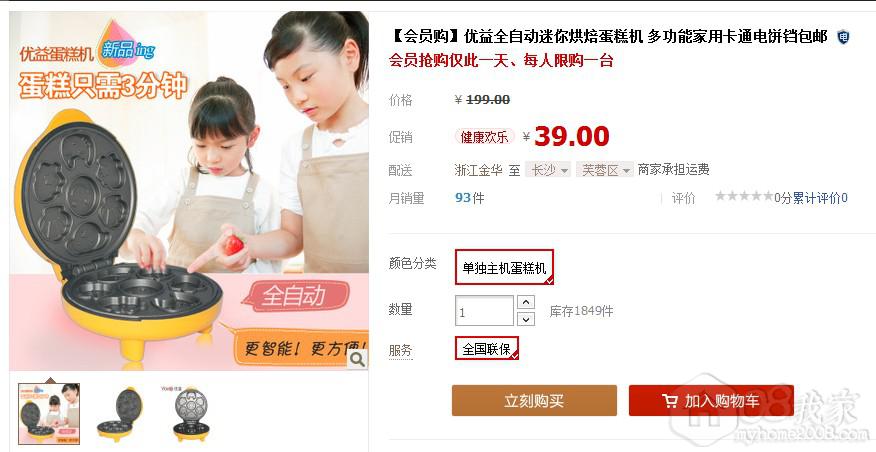Viewport: 876px width, 452px height.
Task: Select the first thumbnail with children
Action: [49, 414]
